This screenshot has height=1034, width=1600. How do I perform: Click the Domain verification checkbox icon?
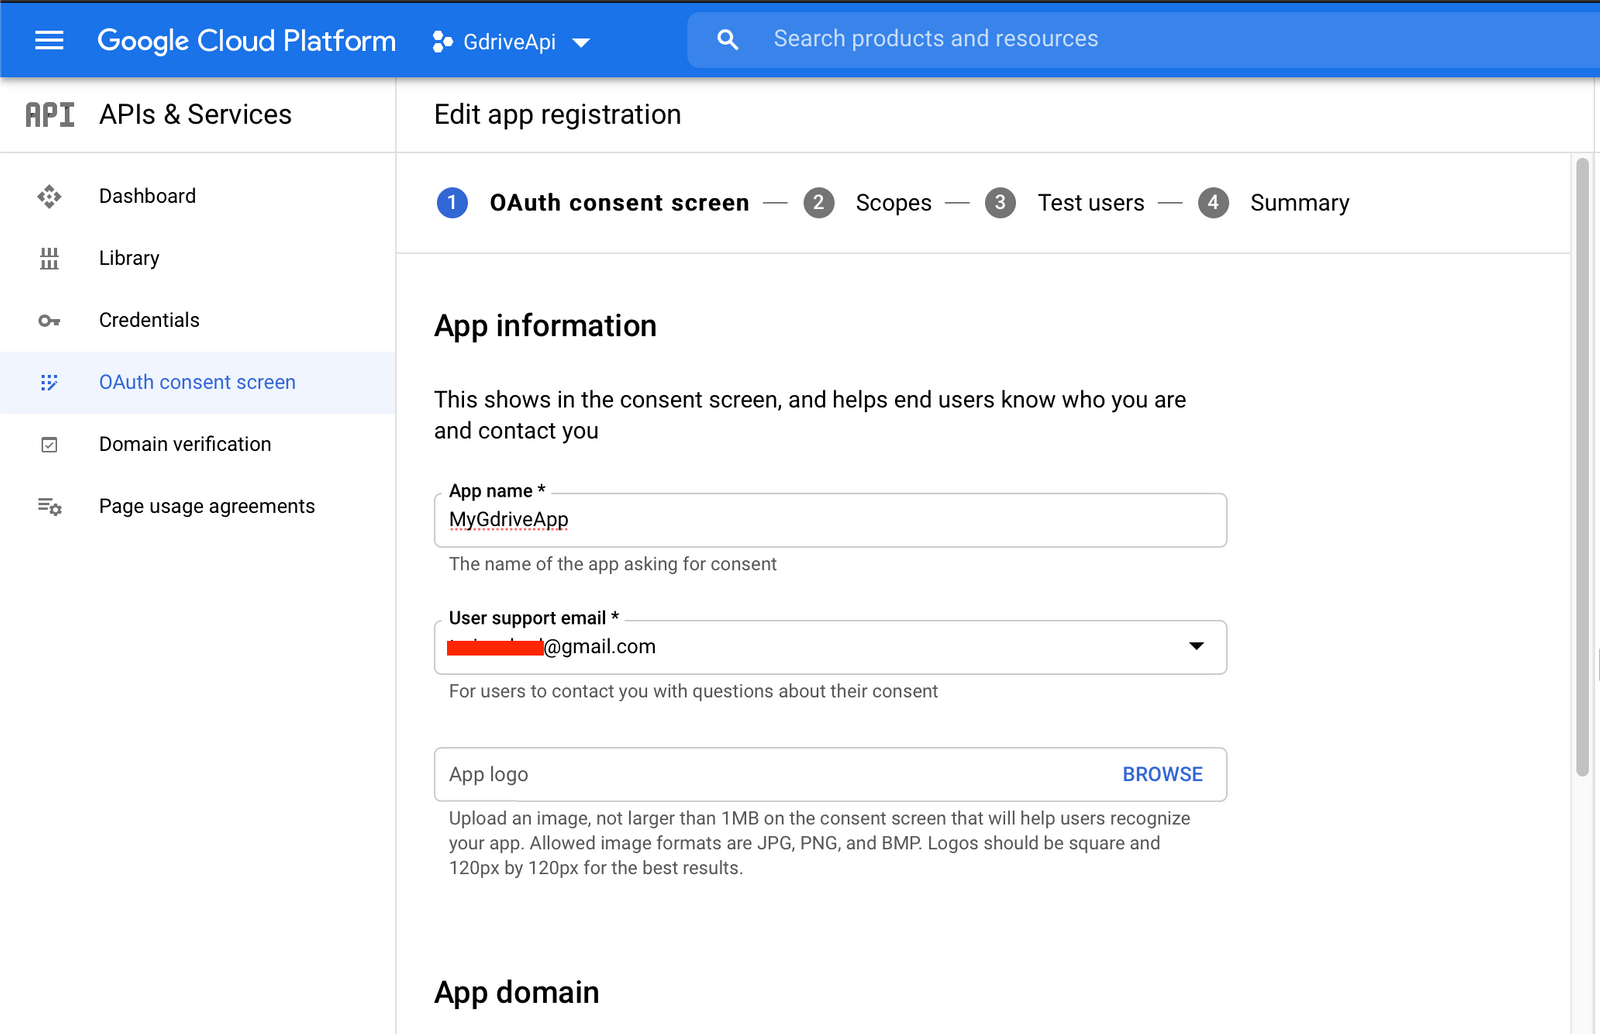tap(49, 445)
